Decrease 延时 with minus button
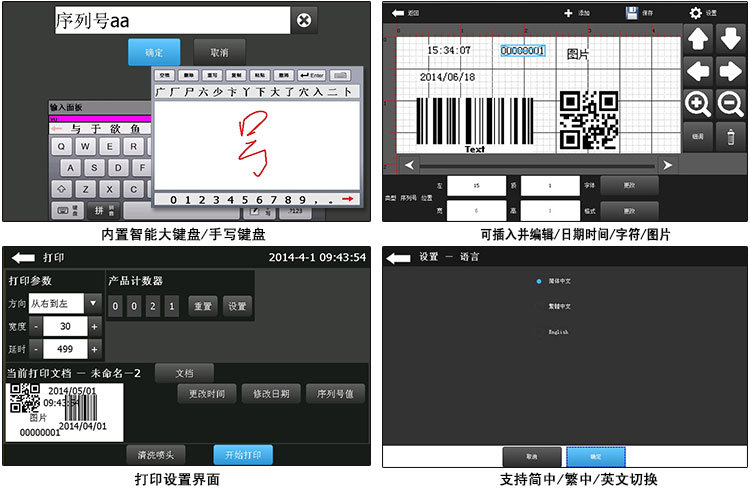Image resolution: width=750 pixels, height=488 pixels. click(36, 349)
